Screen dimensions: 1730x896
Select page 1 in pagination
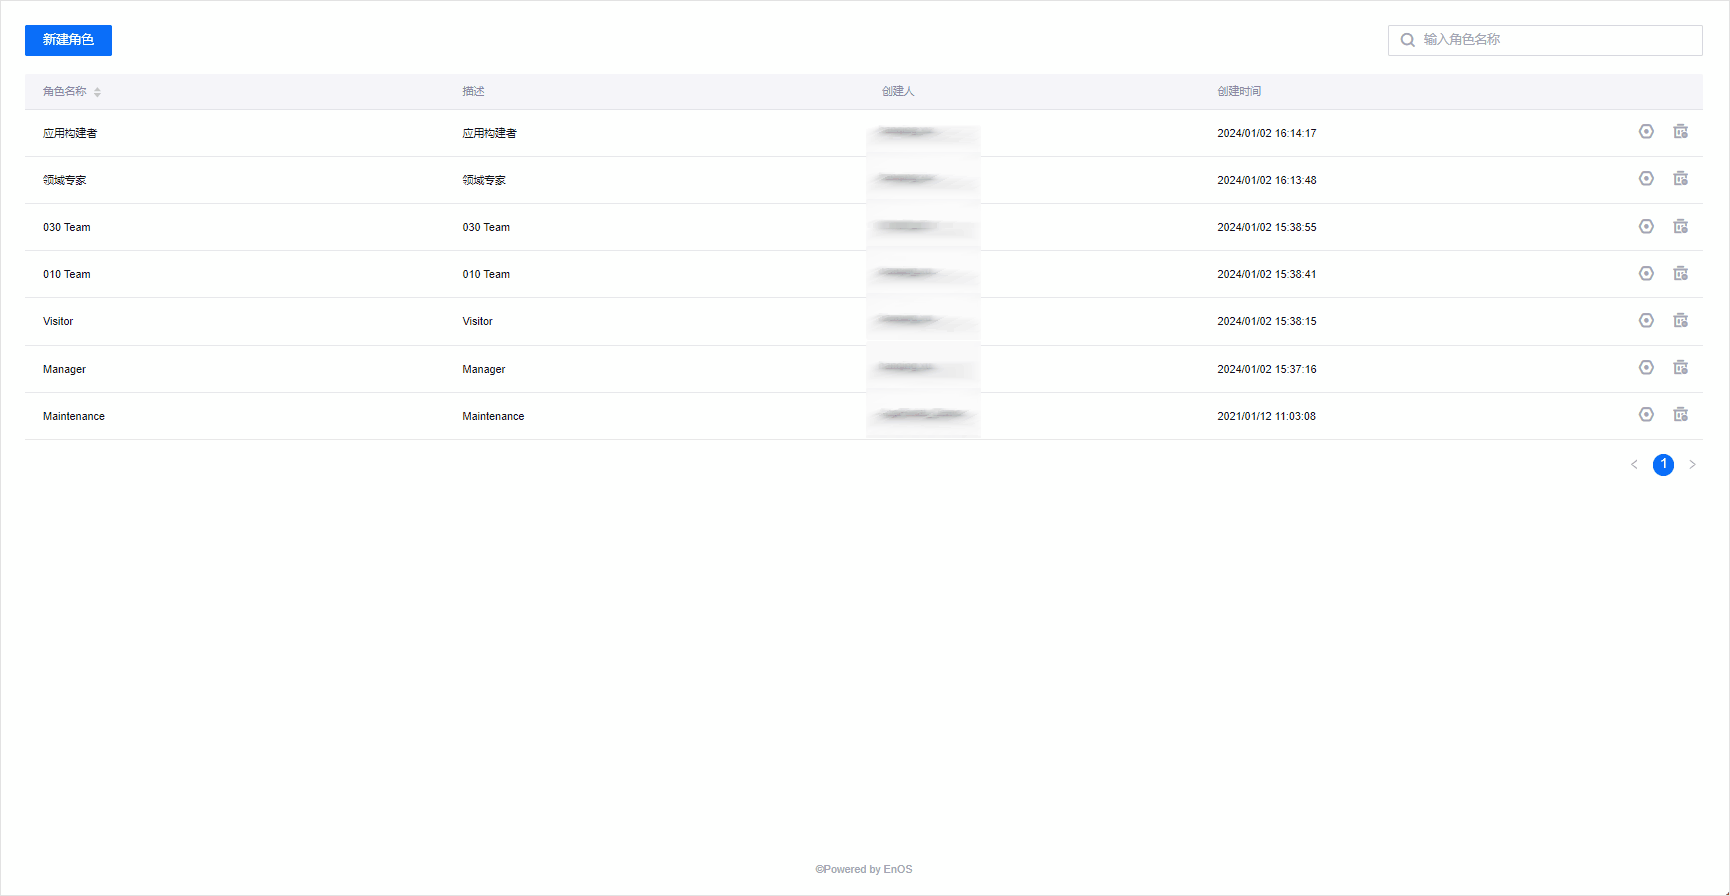click(1663, 465)
